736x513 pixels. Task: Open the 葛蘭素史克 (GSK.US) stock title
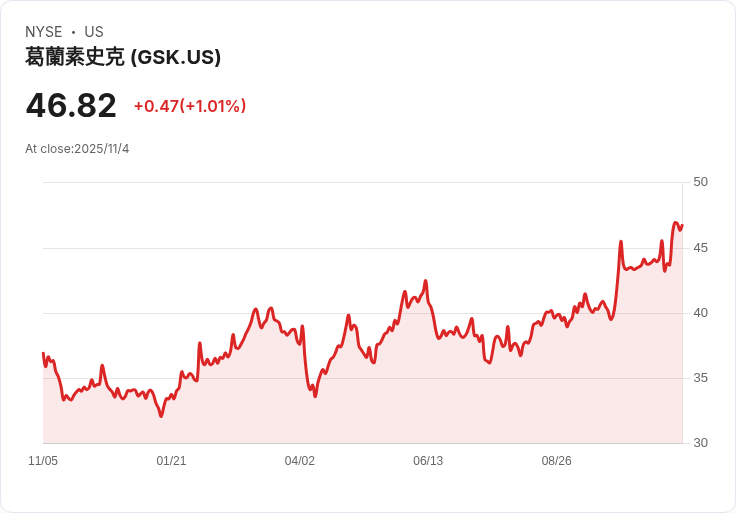(123, 57)
